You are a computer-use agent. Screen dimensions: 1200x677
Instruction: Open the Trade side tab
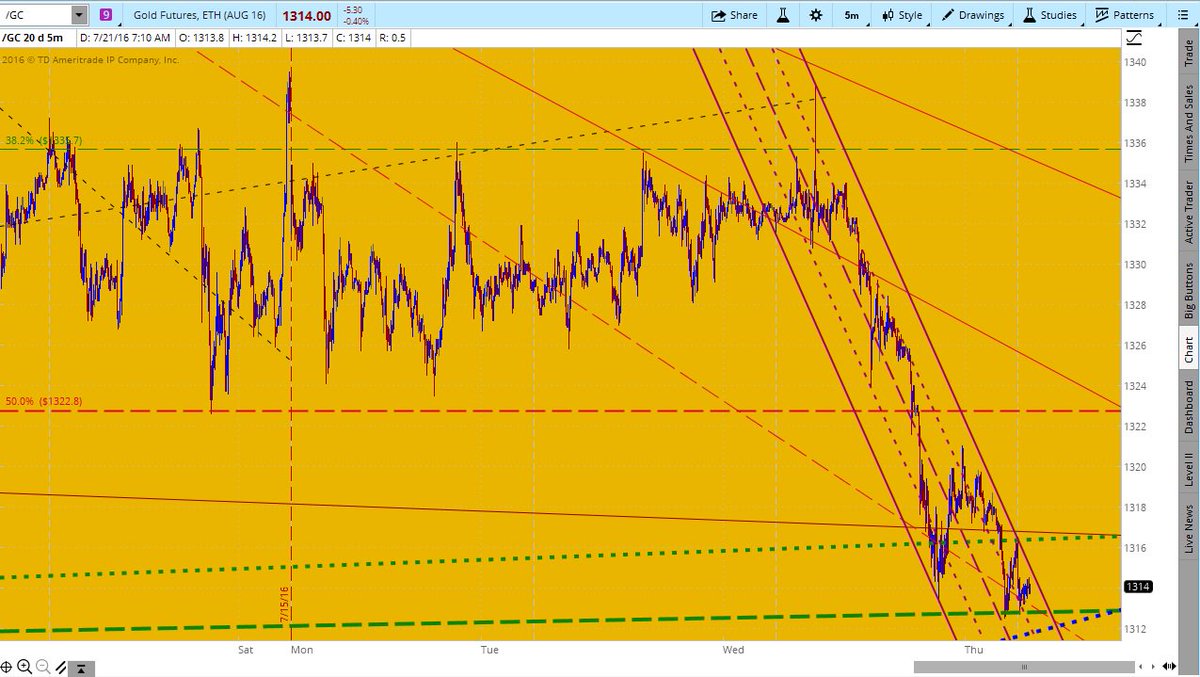[x=1188, y=53]
